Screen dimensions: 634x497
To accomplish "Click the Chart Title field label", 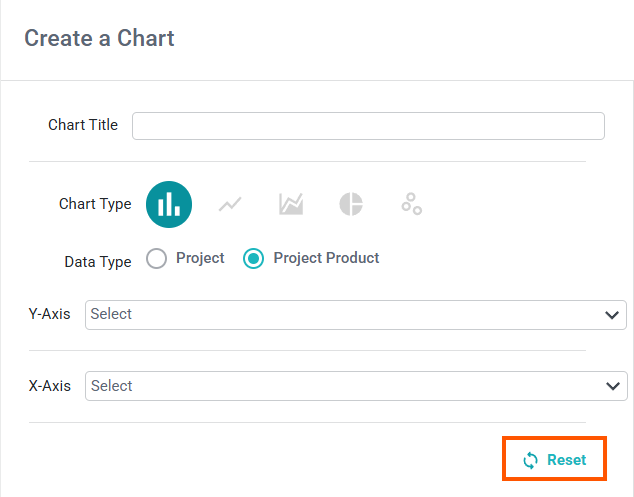I will 83,125.
